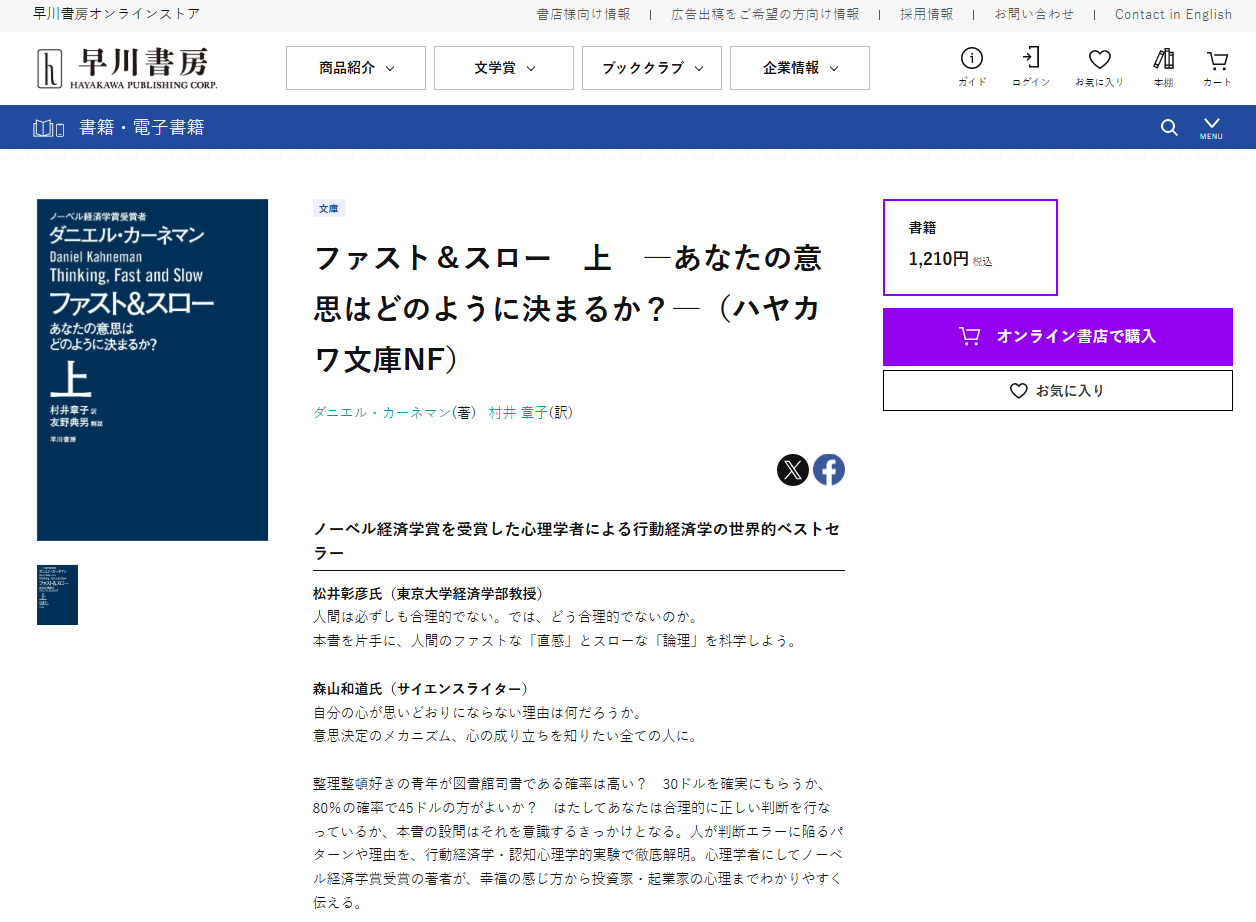Select the 書籍 1,210円 format option

(x=970, y=247)
